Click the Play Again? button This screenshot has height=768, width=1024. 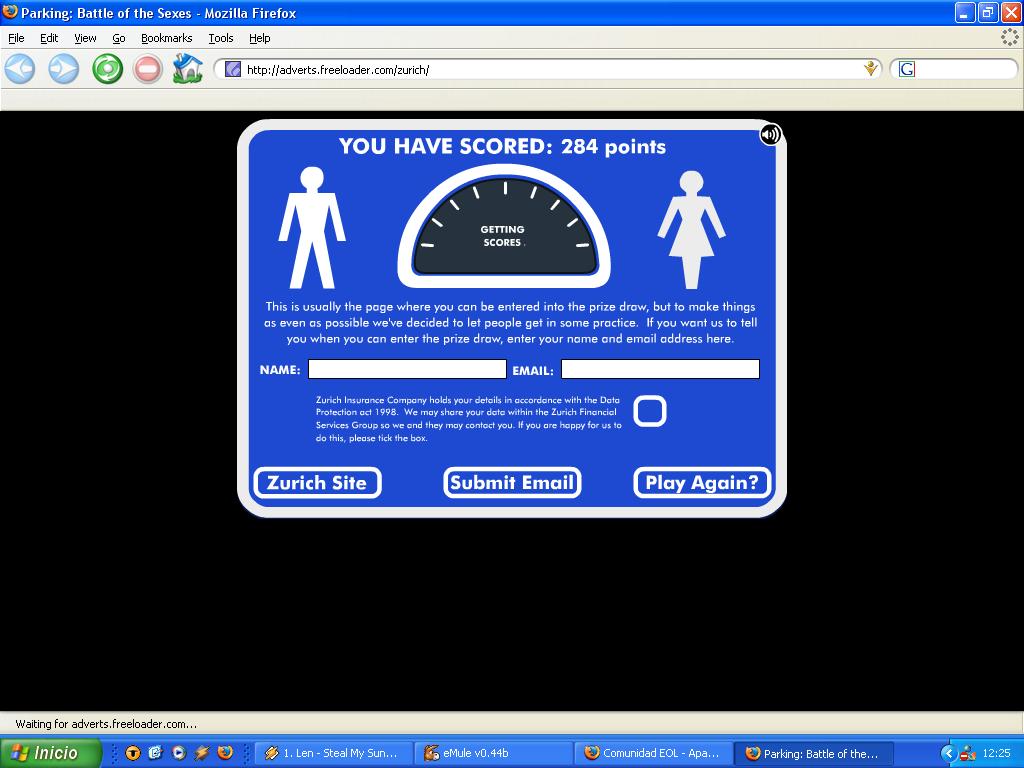[x=702, y=483]
